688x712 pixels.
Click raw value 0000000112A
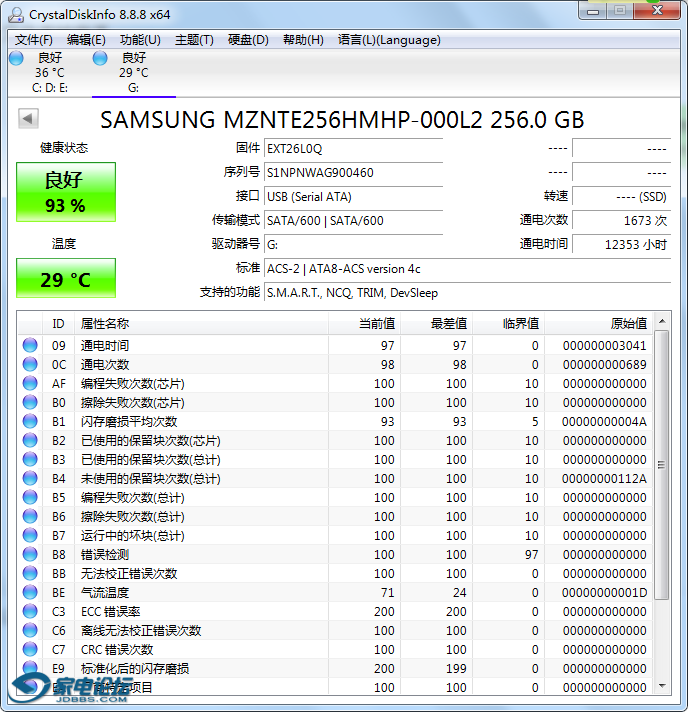click(x=604, y=479)
